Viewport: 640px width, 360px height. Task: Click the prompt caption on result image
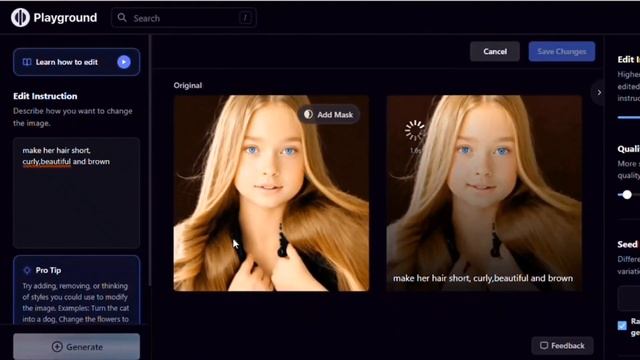tap(483, 278)
